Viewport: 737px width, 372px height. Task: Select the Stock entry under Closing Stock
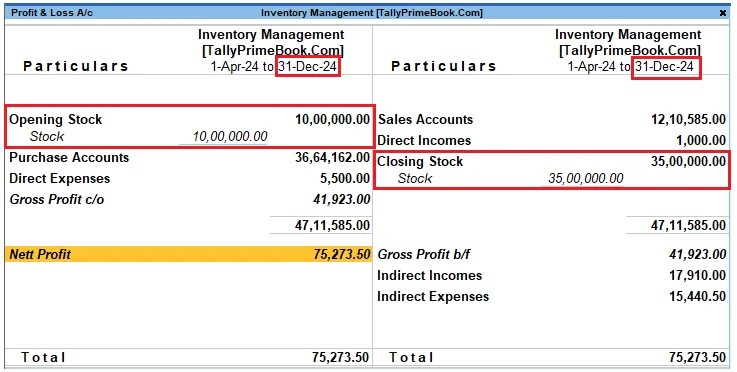pyautogui.click(x=415, y=179)
